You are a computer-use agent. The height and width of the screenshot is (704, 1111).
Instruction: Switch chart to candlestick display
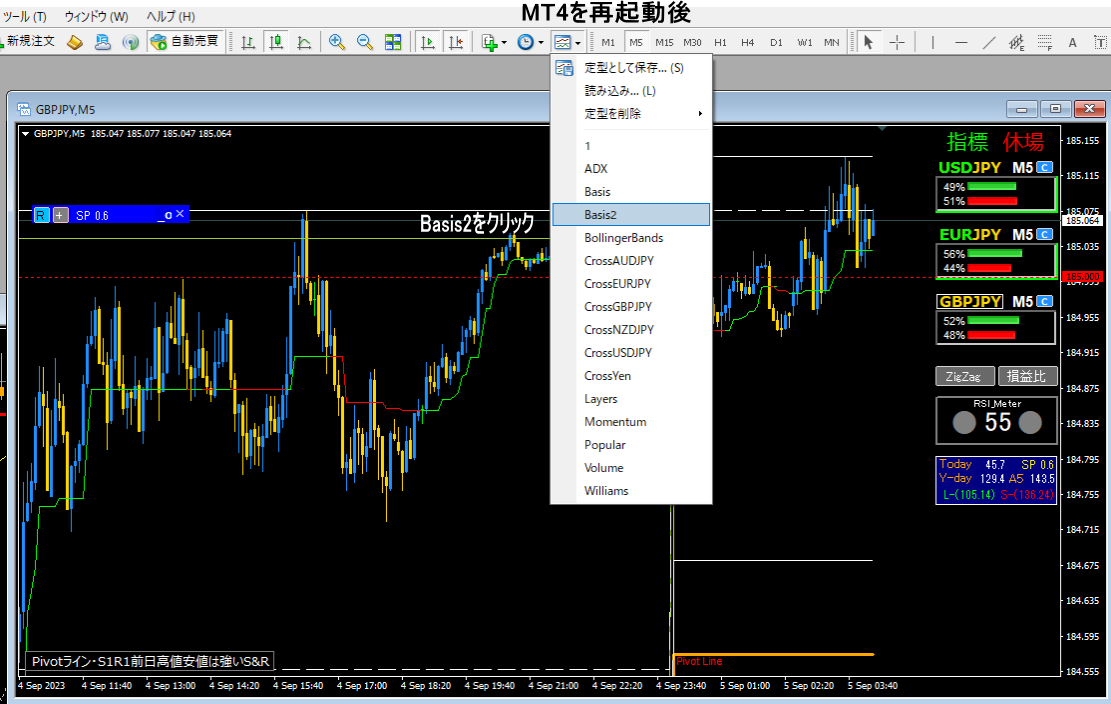276,42
